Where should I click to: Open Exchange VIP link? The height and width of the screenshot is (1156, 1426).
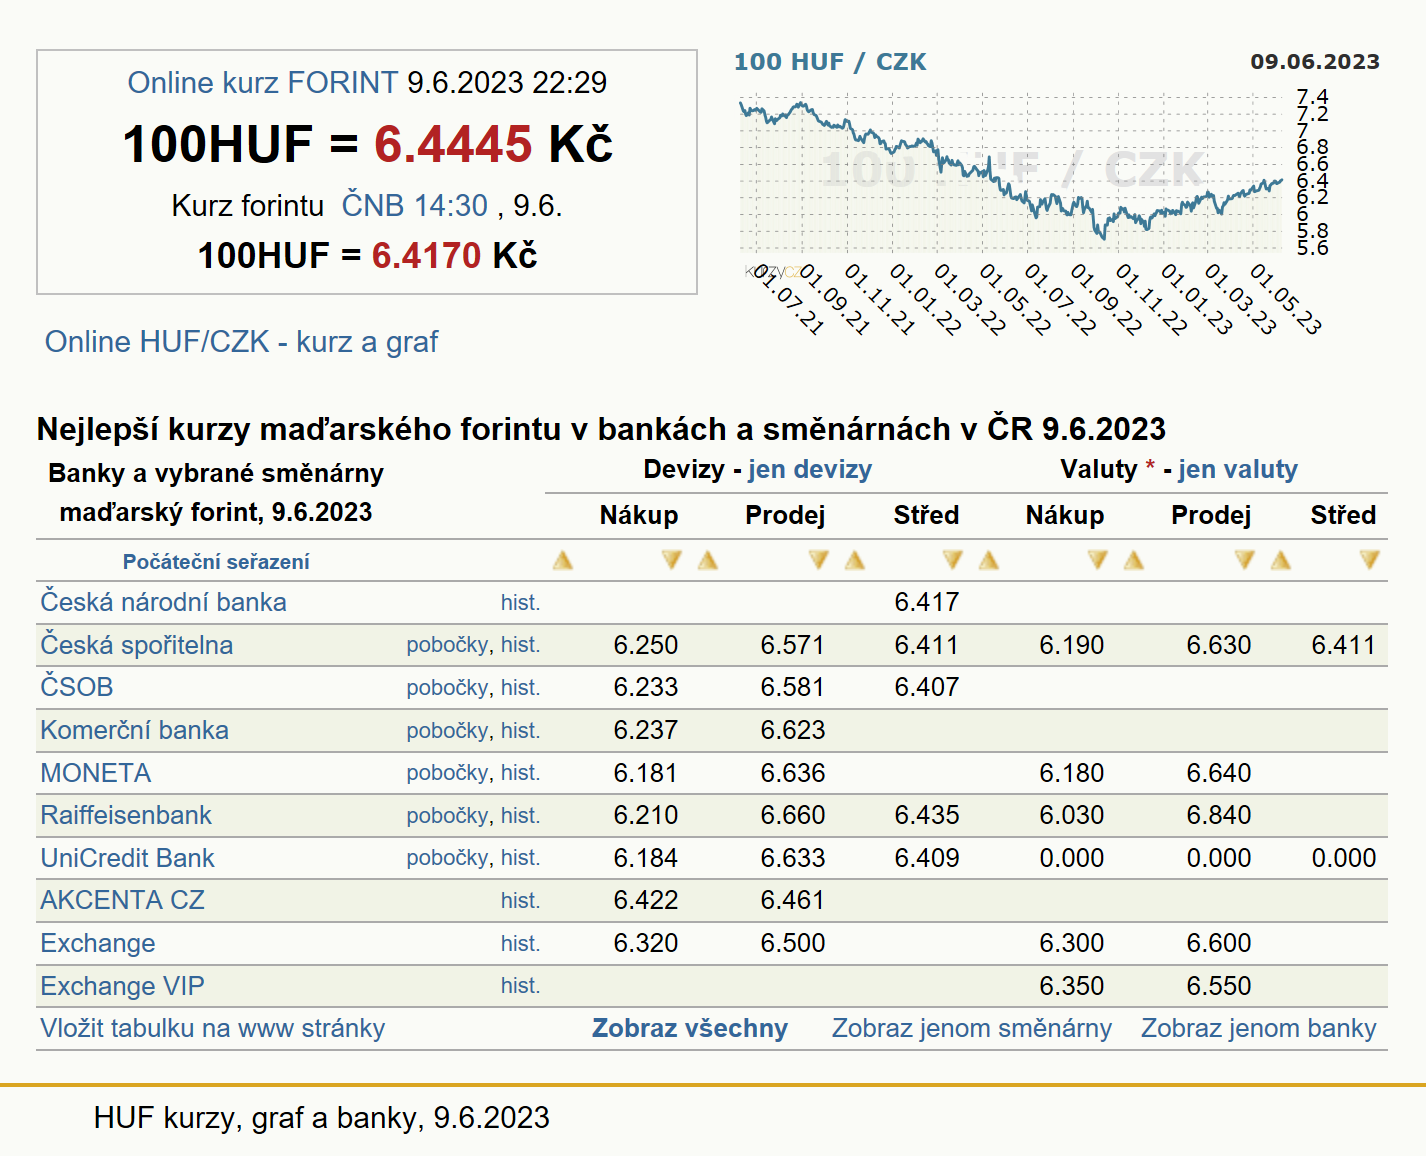tap(122, 986)
